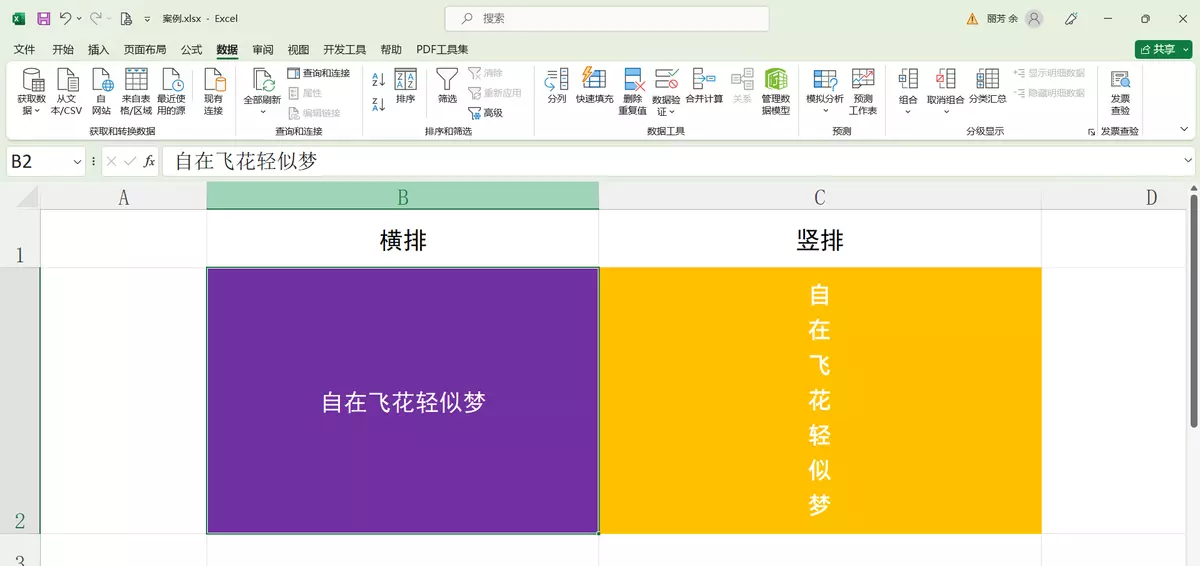
Task: Click the 共享 (Share) button
Action: pyautogui.click(x=1164, y=49)
